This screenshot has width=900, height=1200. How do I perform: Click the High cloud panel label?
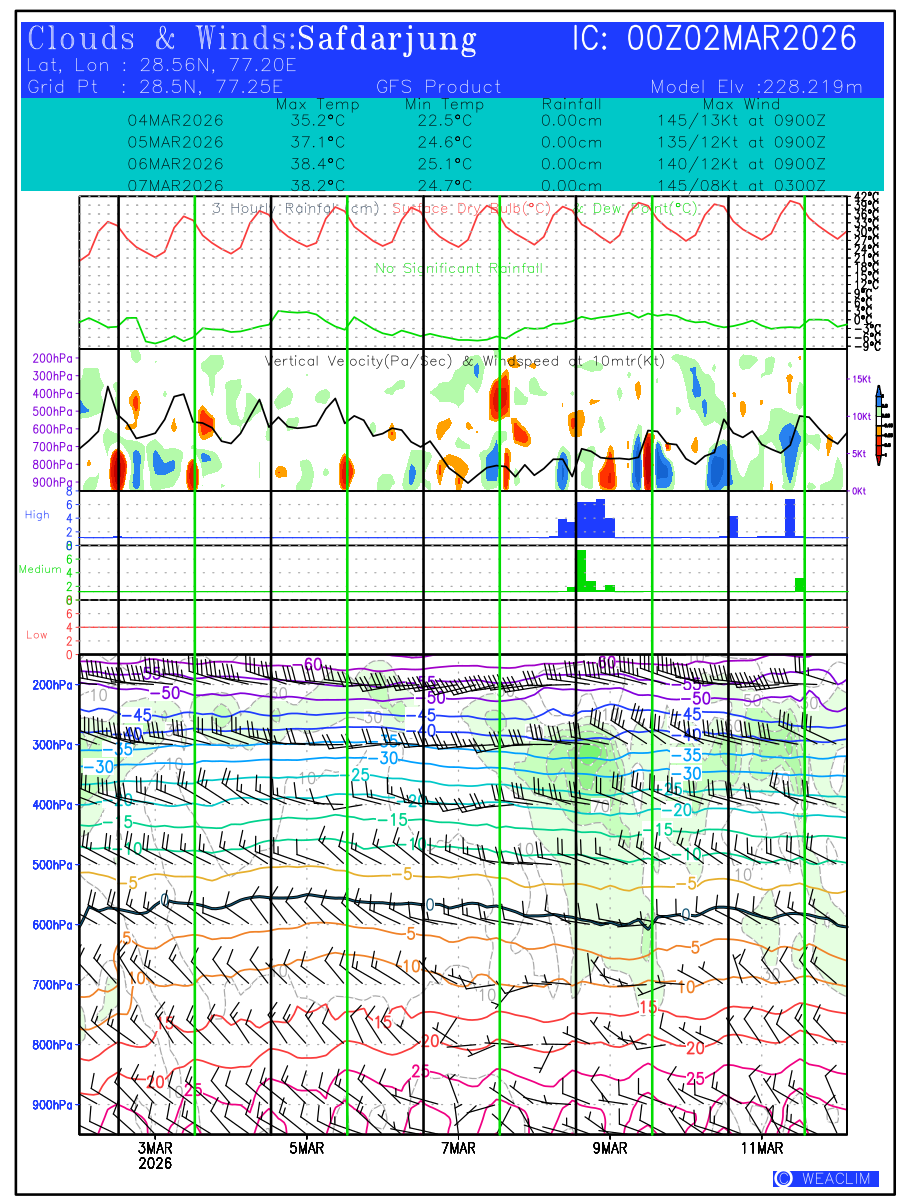37,514
